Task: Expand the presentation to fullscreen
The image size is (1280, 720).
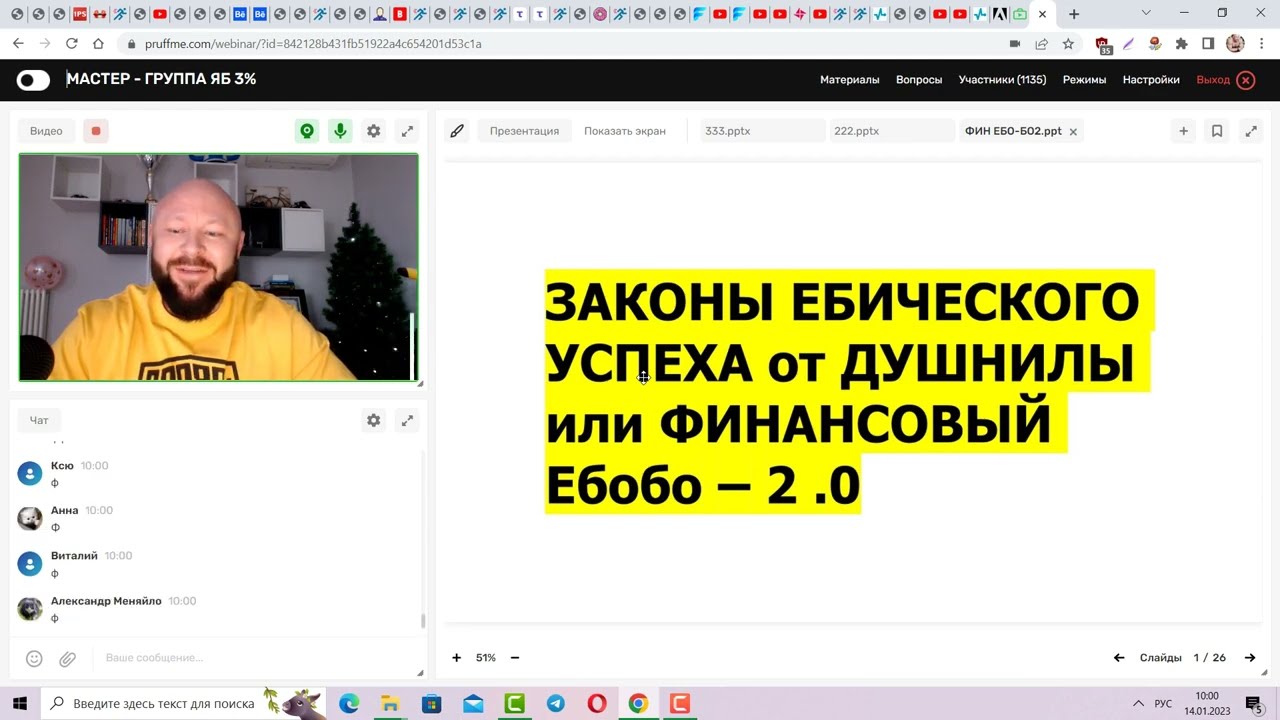Action: (x=1251, y=130)
